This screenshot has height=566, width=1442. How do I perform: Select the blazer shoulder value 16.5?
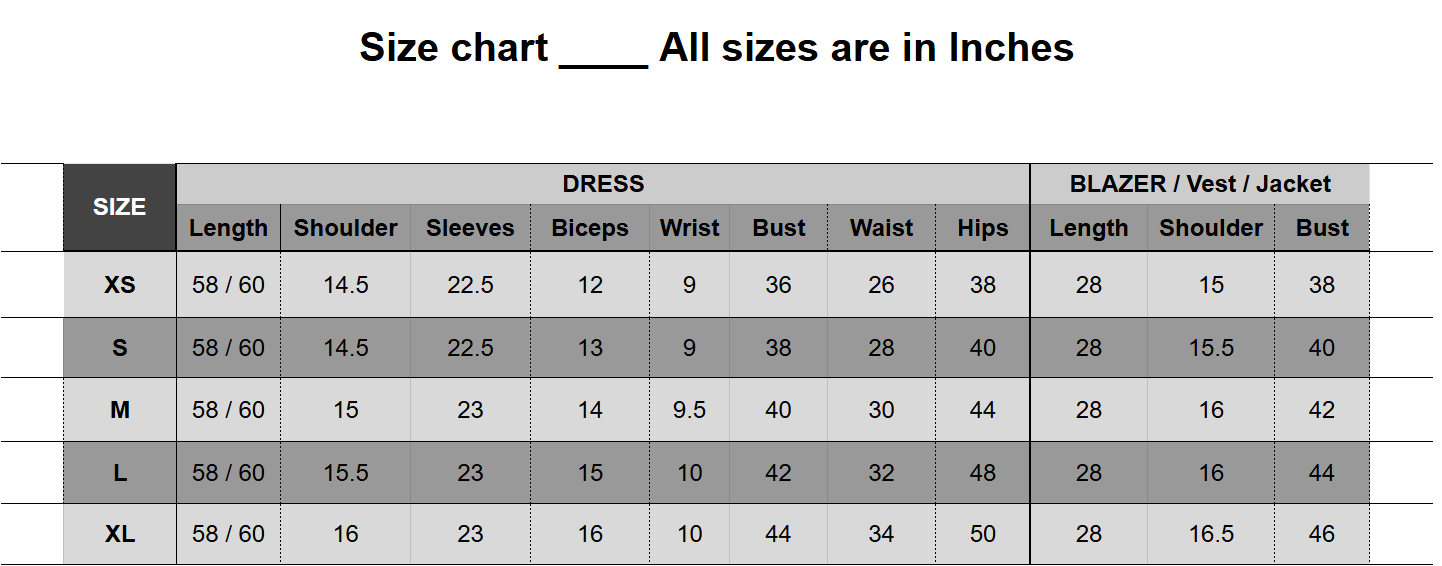tap(1211, 535)
